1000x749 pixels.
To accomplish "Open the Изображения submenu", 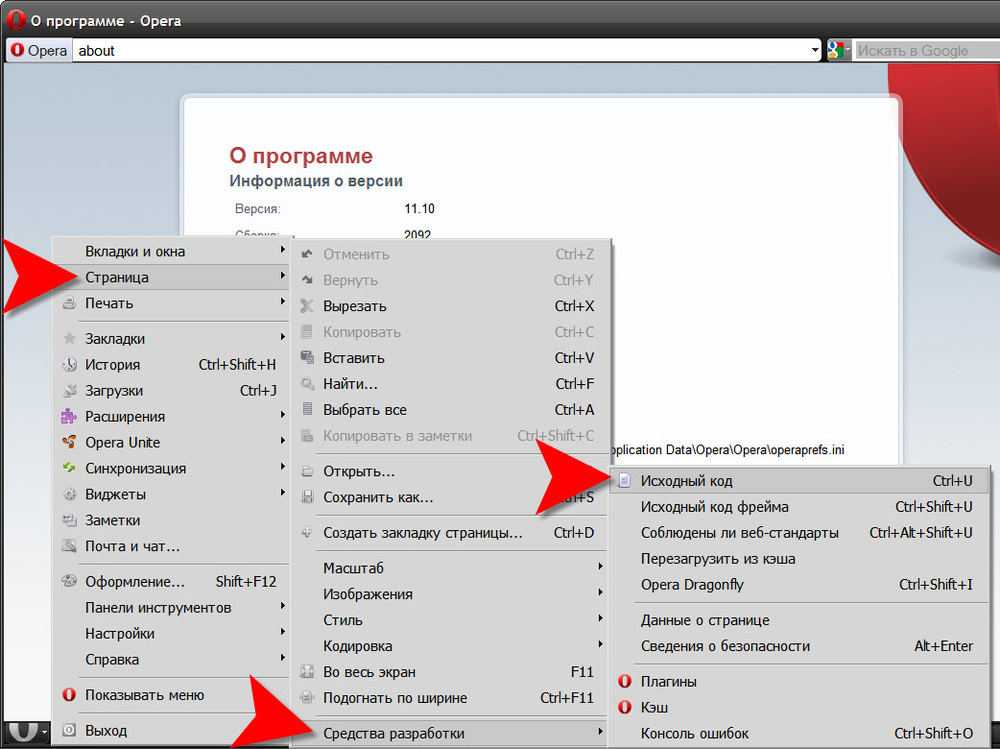I will tap(451, 594).
